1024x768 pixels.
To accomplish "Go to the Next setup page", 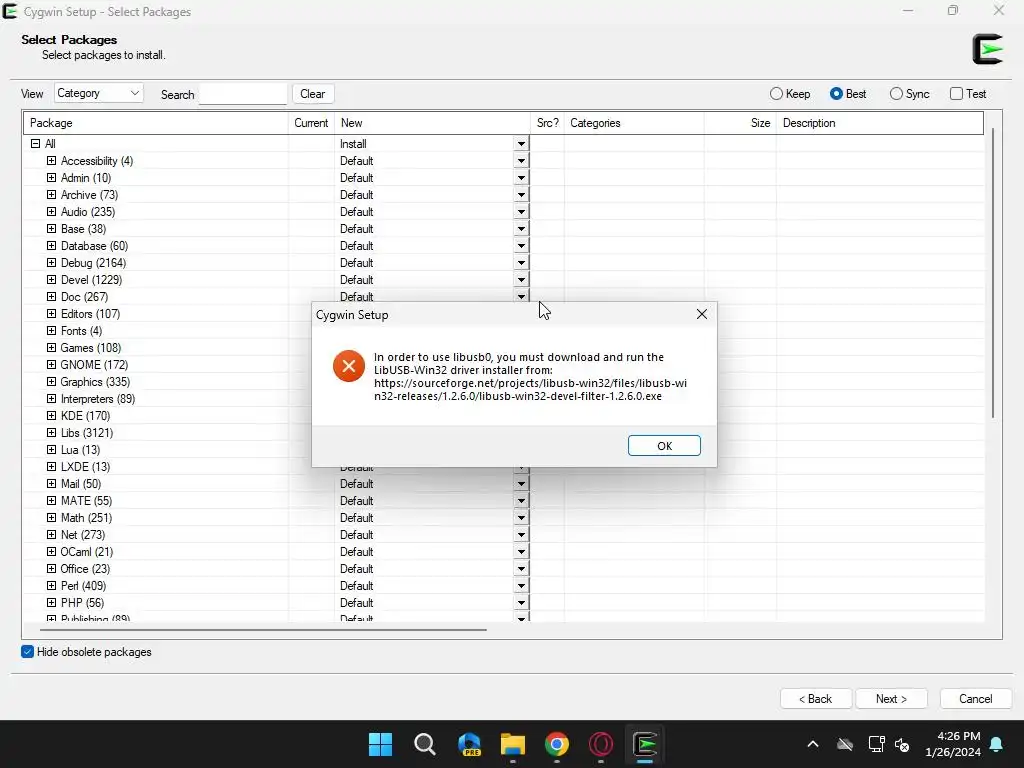I will (891, 699).
